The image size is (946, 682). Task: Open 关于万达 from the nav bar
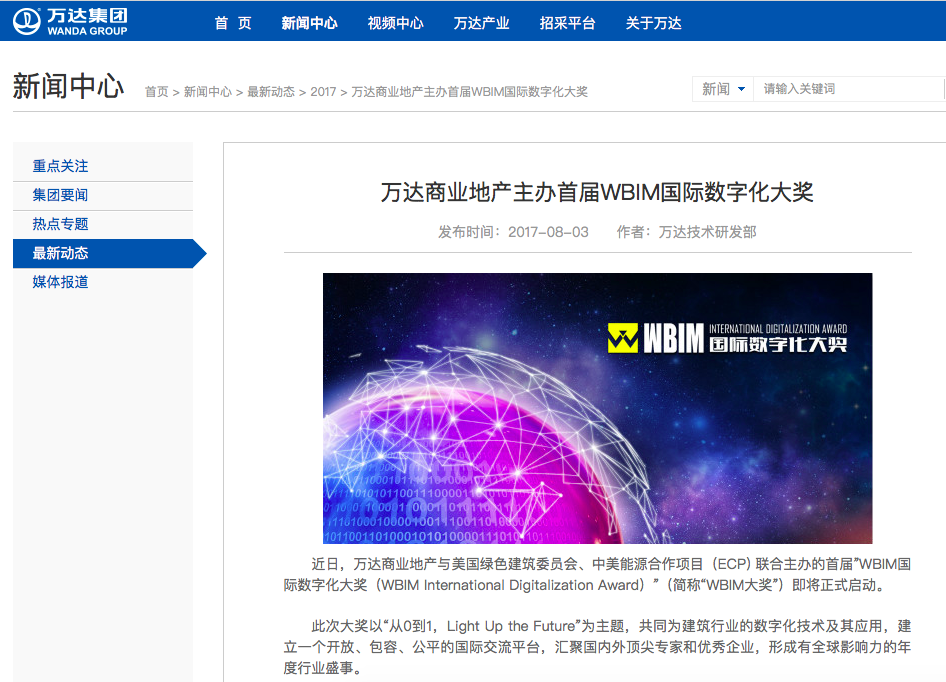click(x=653, y=23)
